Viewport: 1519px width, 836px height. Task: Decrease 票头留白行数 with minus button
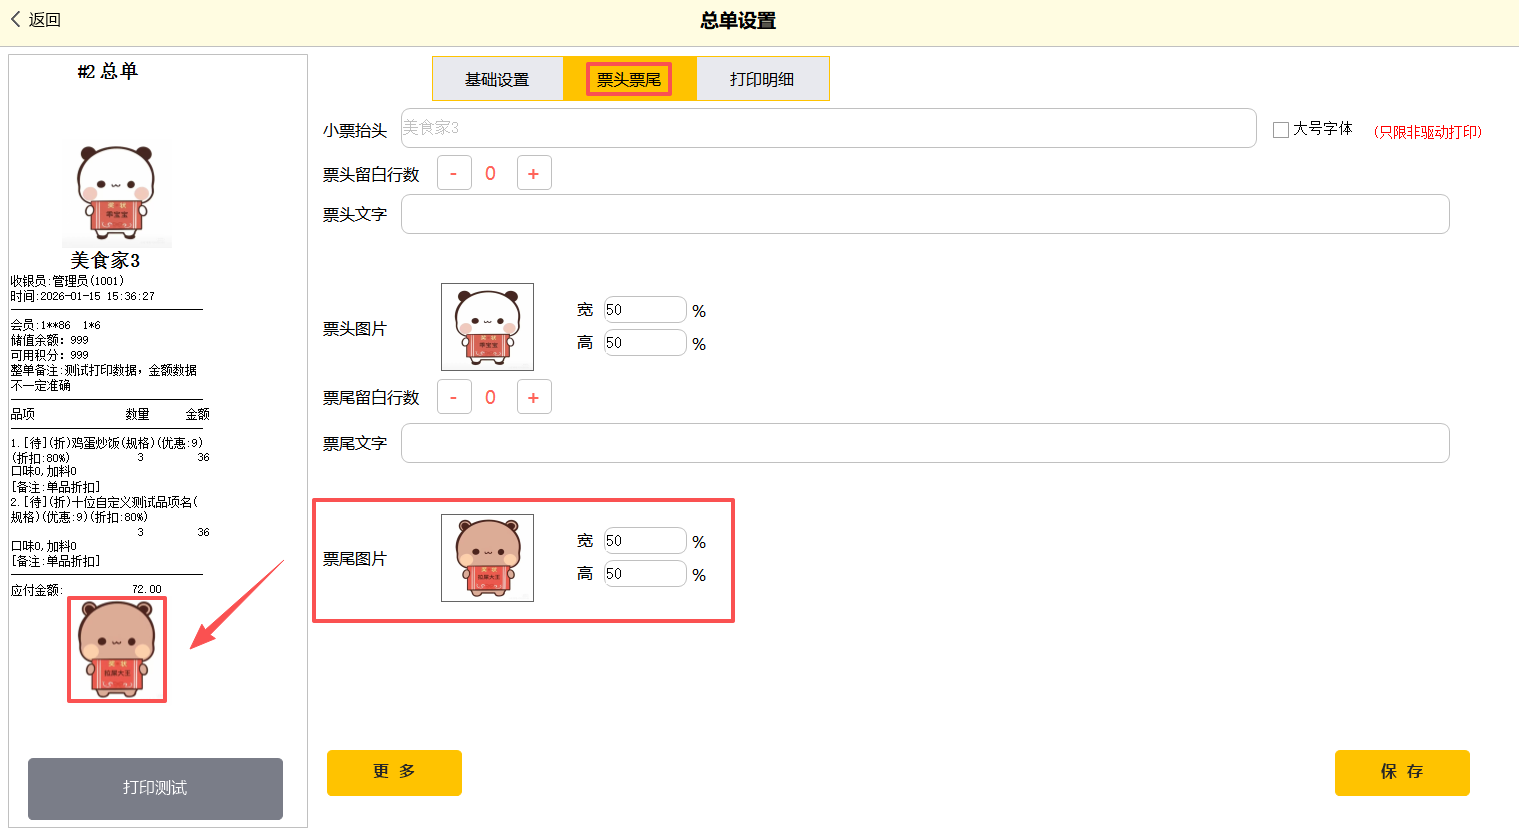(x=454, y=174)
